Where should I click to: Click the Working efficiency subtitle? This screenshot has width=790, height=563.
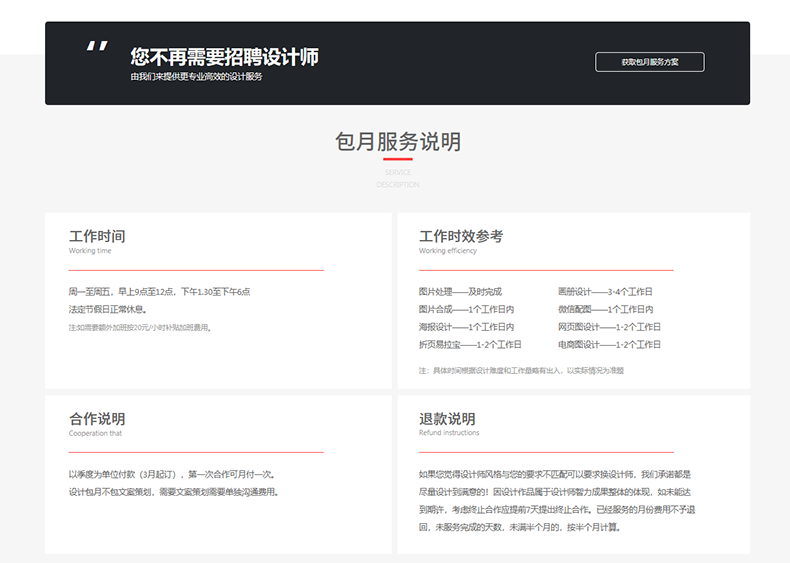448,251
